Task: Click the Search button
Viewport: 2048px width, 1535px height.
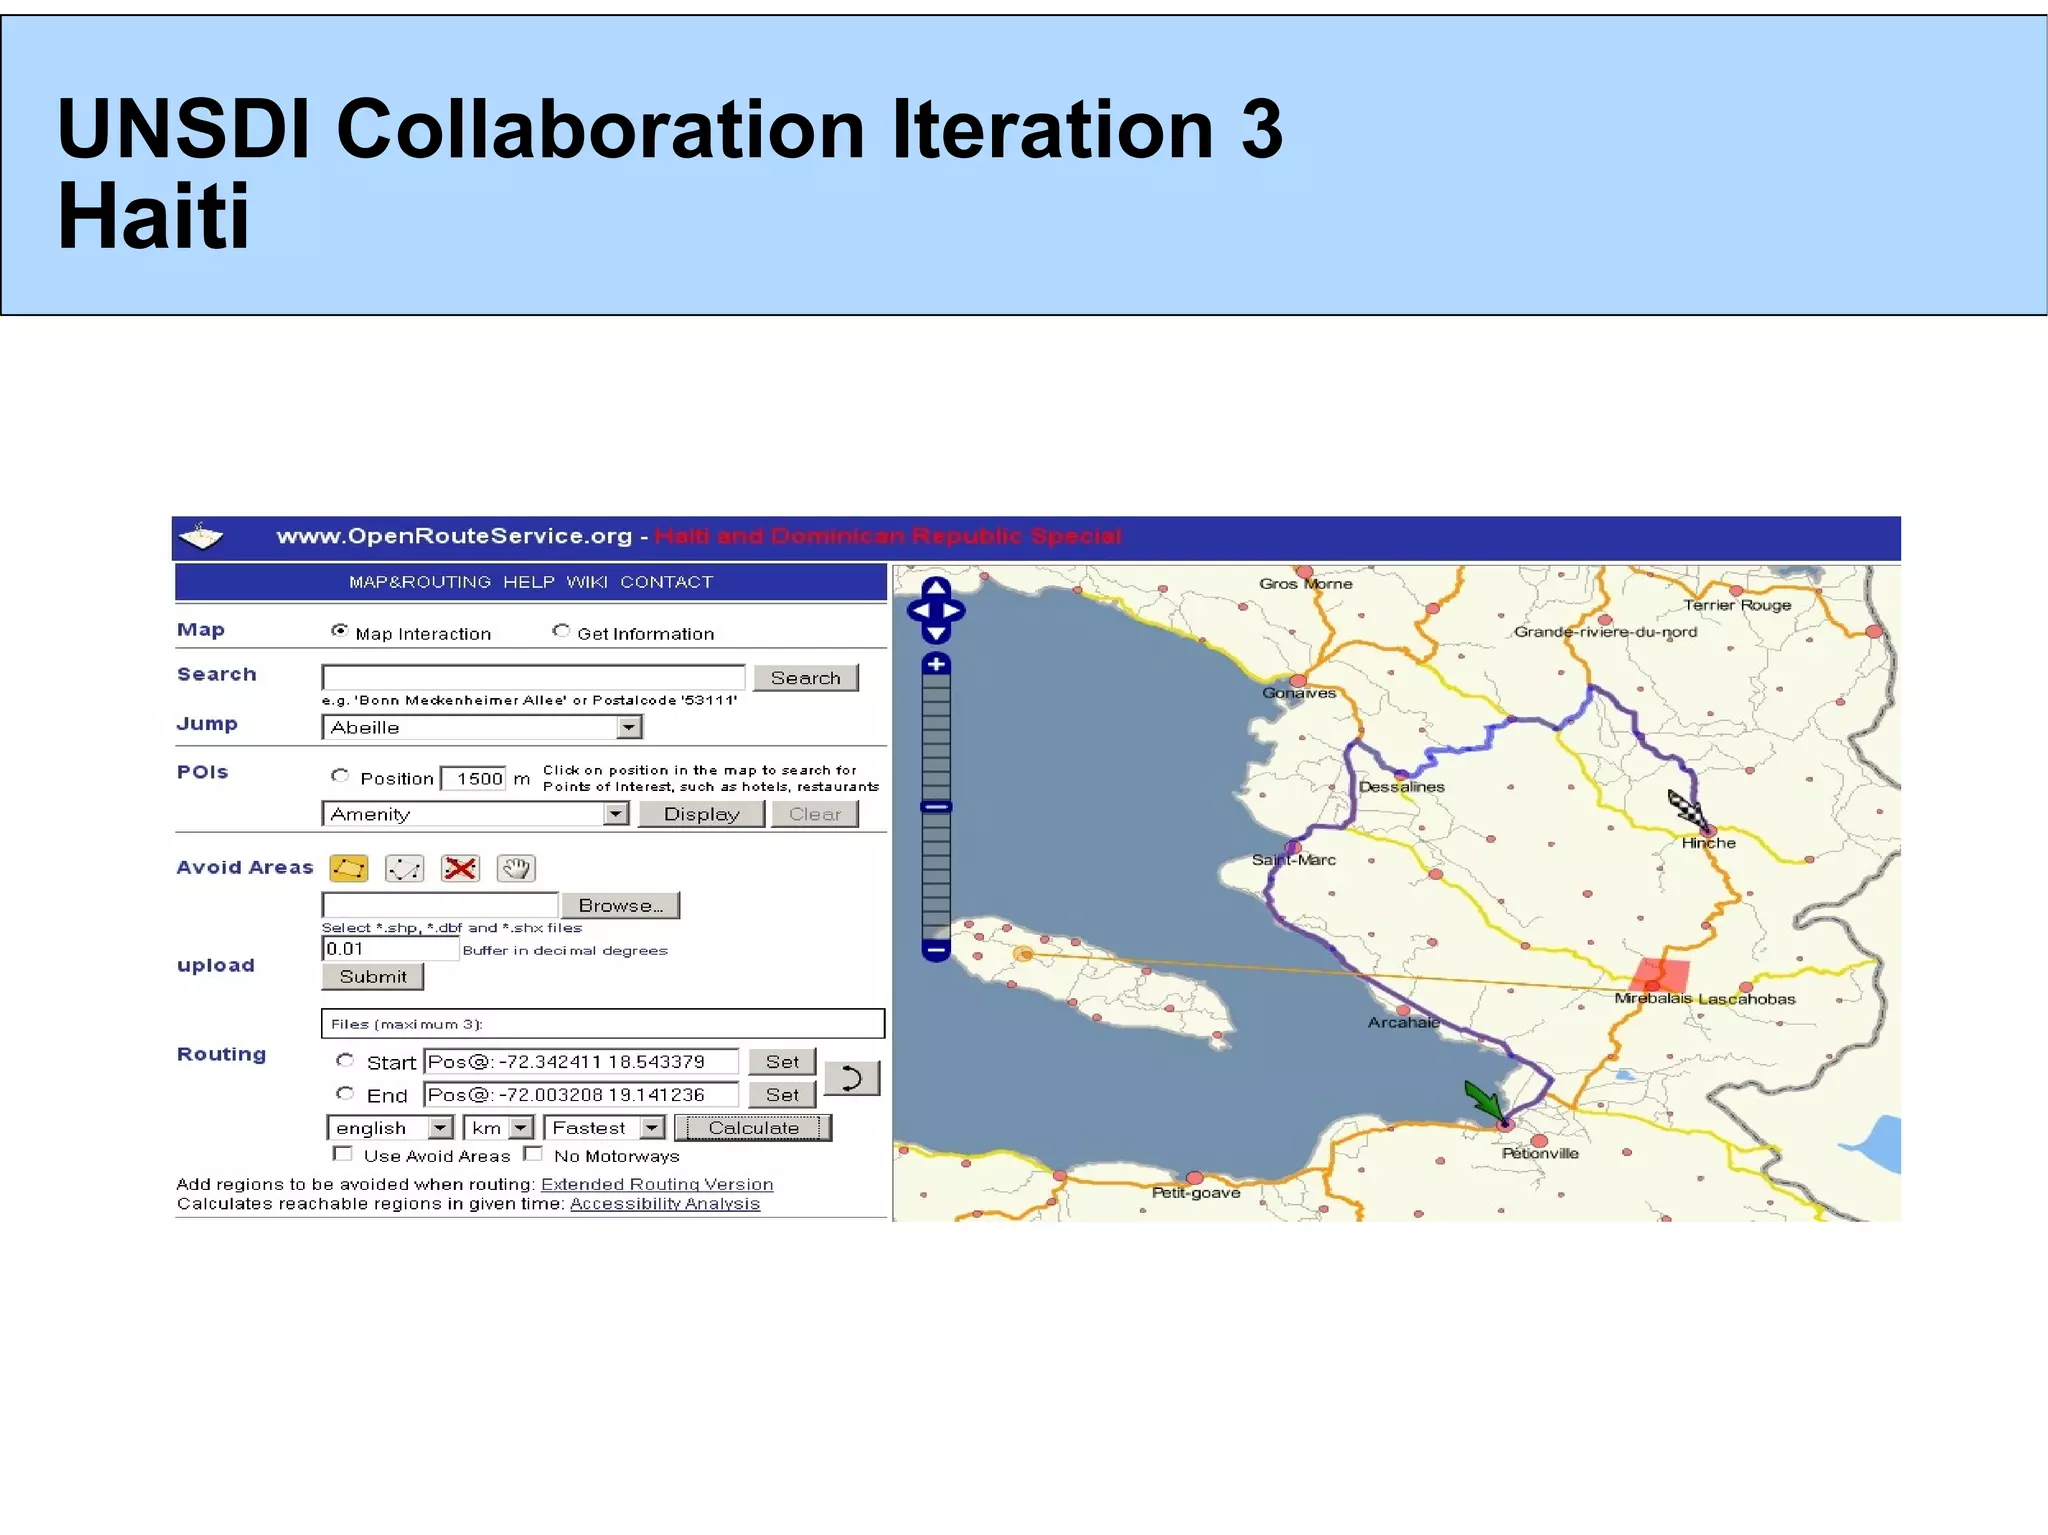Action: click(x=806, y=678)
